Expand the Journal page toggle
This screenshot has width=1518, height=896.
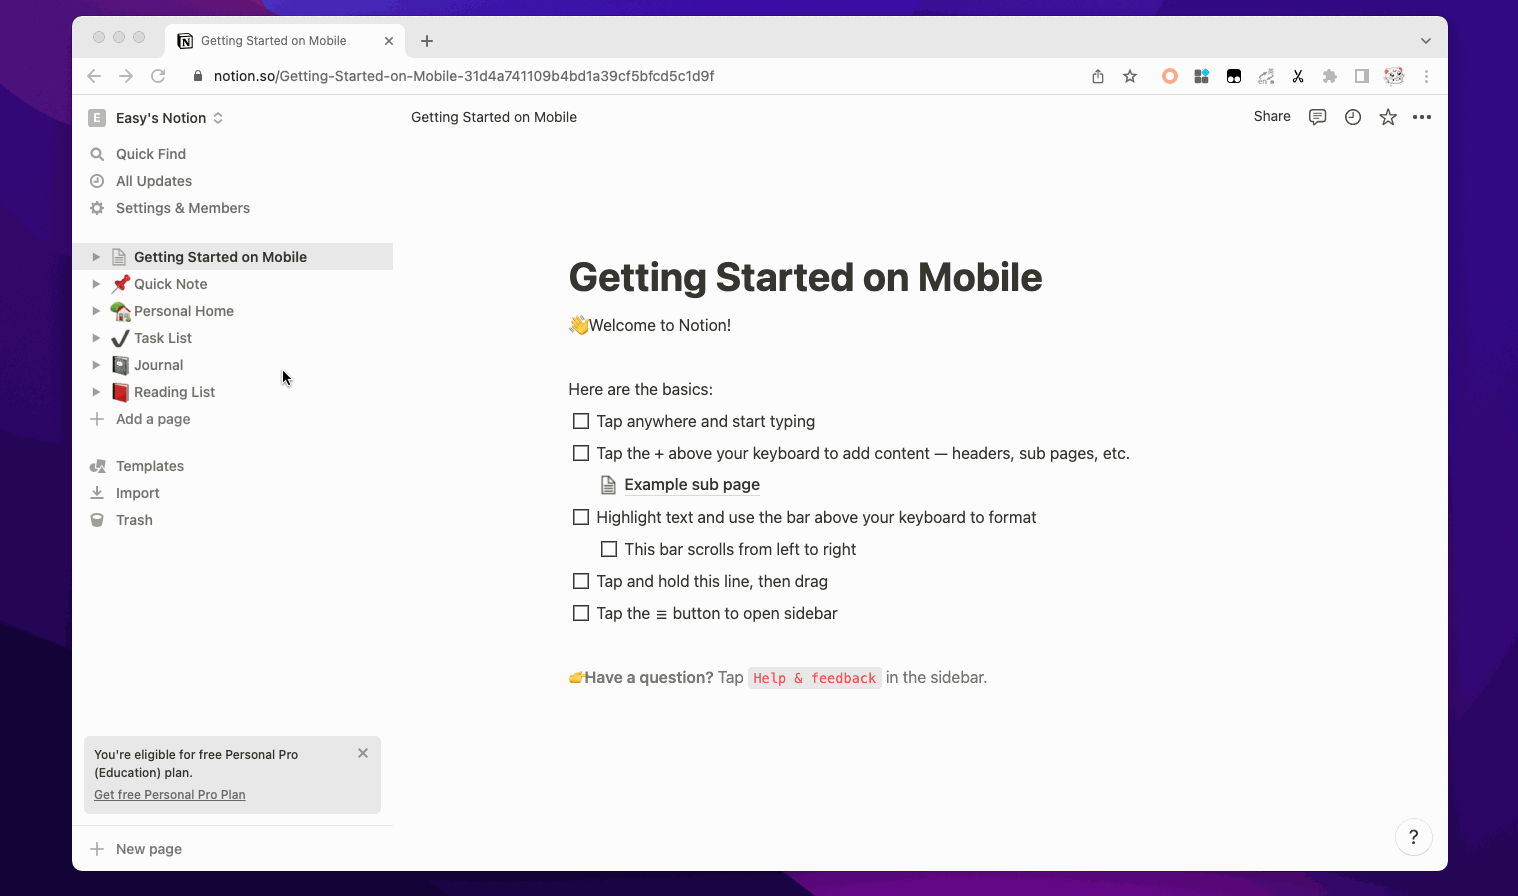point(96,365)
